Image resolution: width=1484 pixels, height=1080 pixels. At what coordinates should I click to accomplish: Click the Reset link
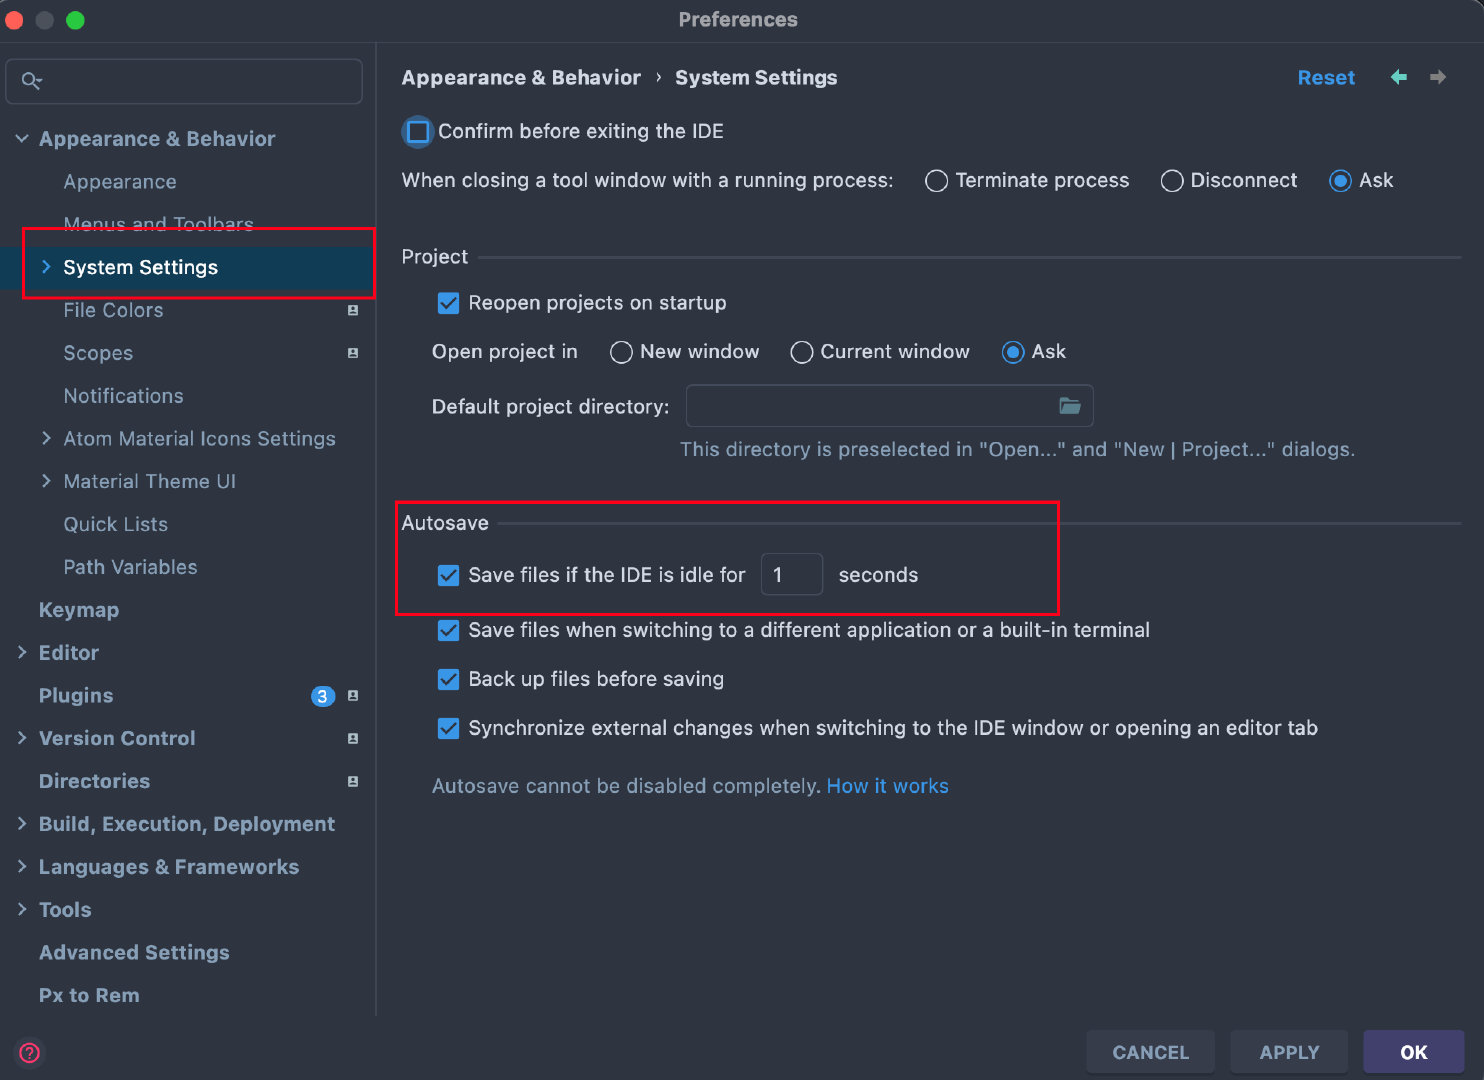(1326, 78)
